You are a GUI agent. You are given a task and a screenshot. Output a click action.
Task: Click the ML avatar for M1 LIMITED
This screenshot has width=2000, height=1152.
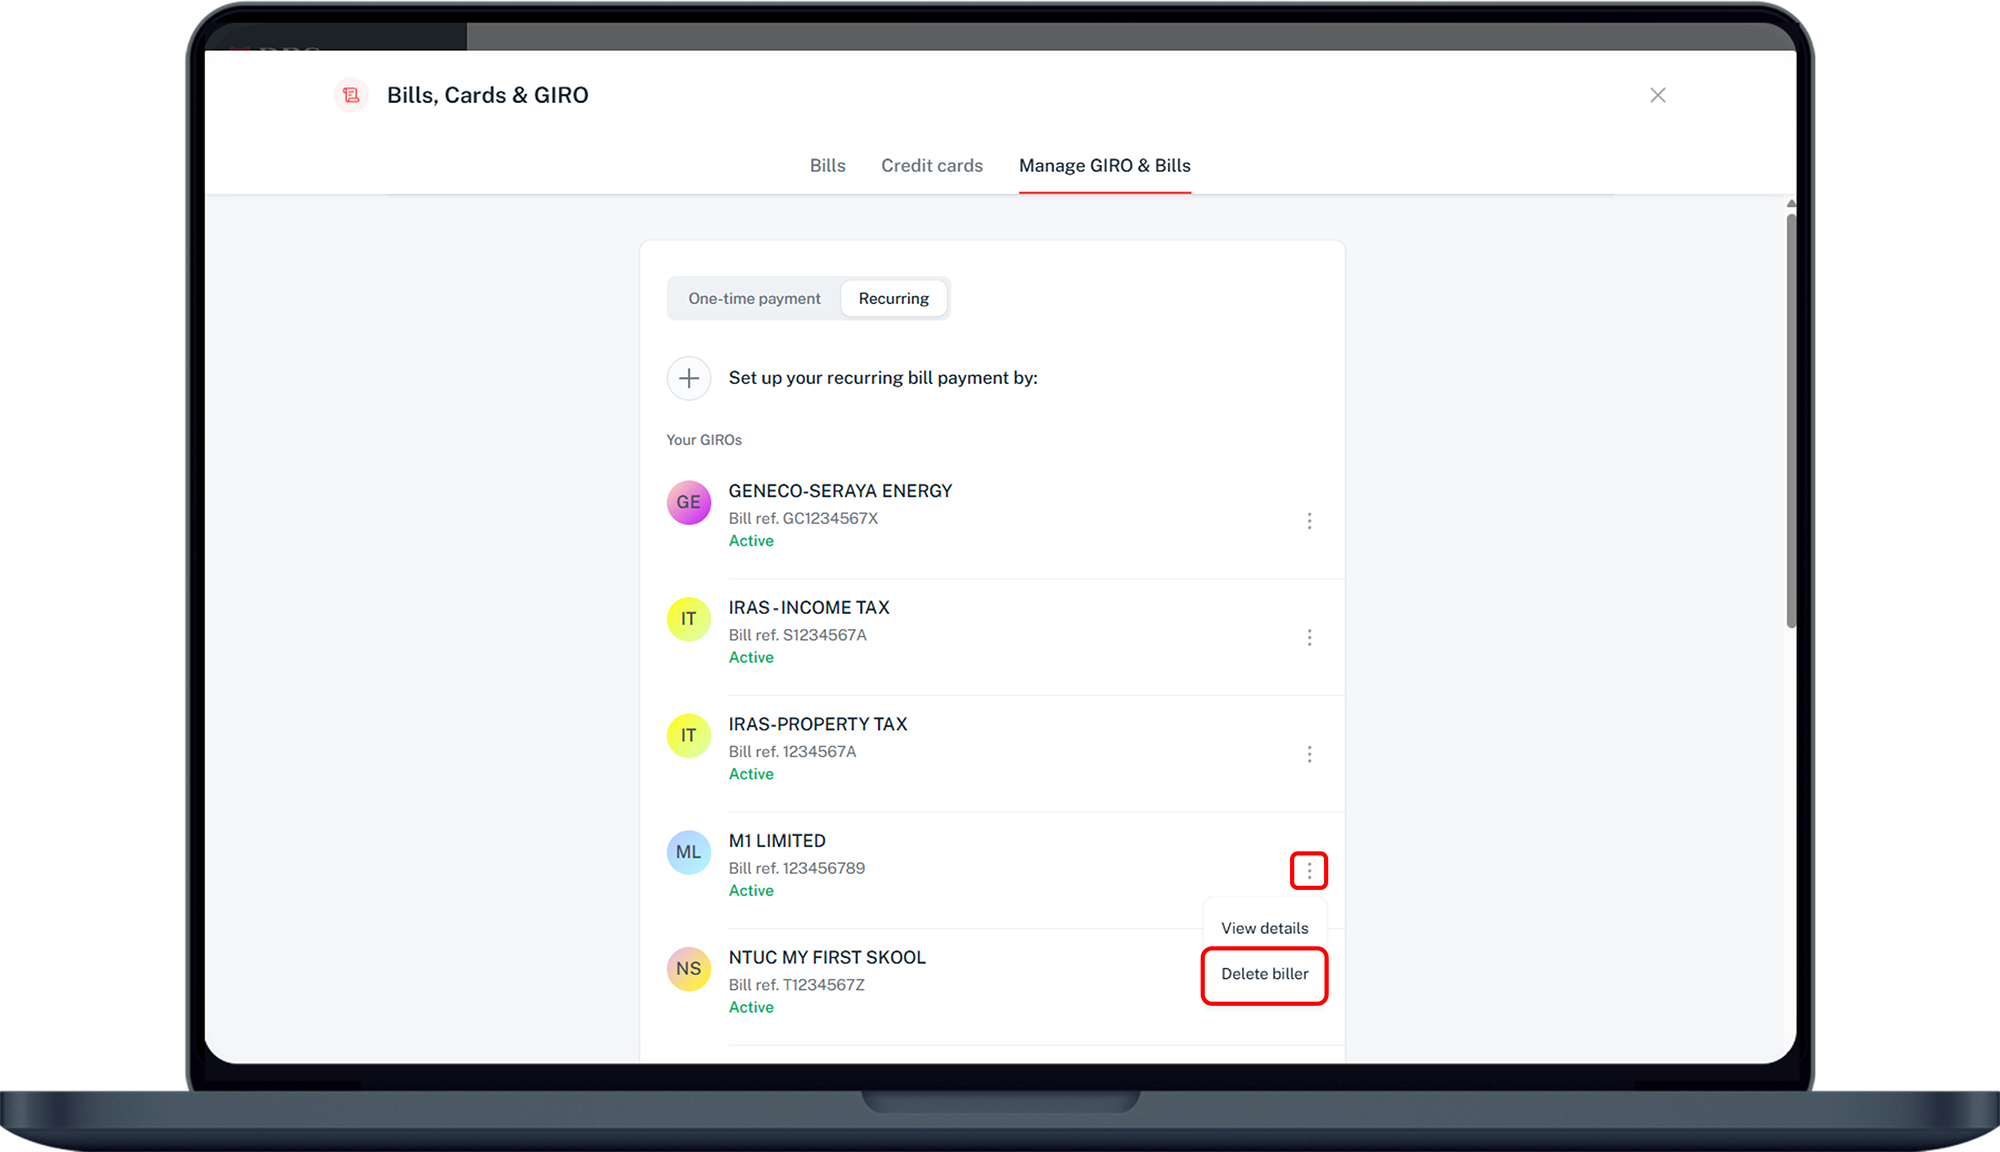point(689,852)
